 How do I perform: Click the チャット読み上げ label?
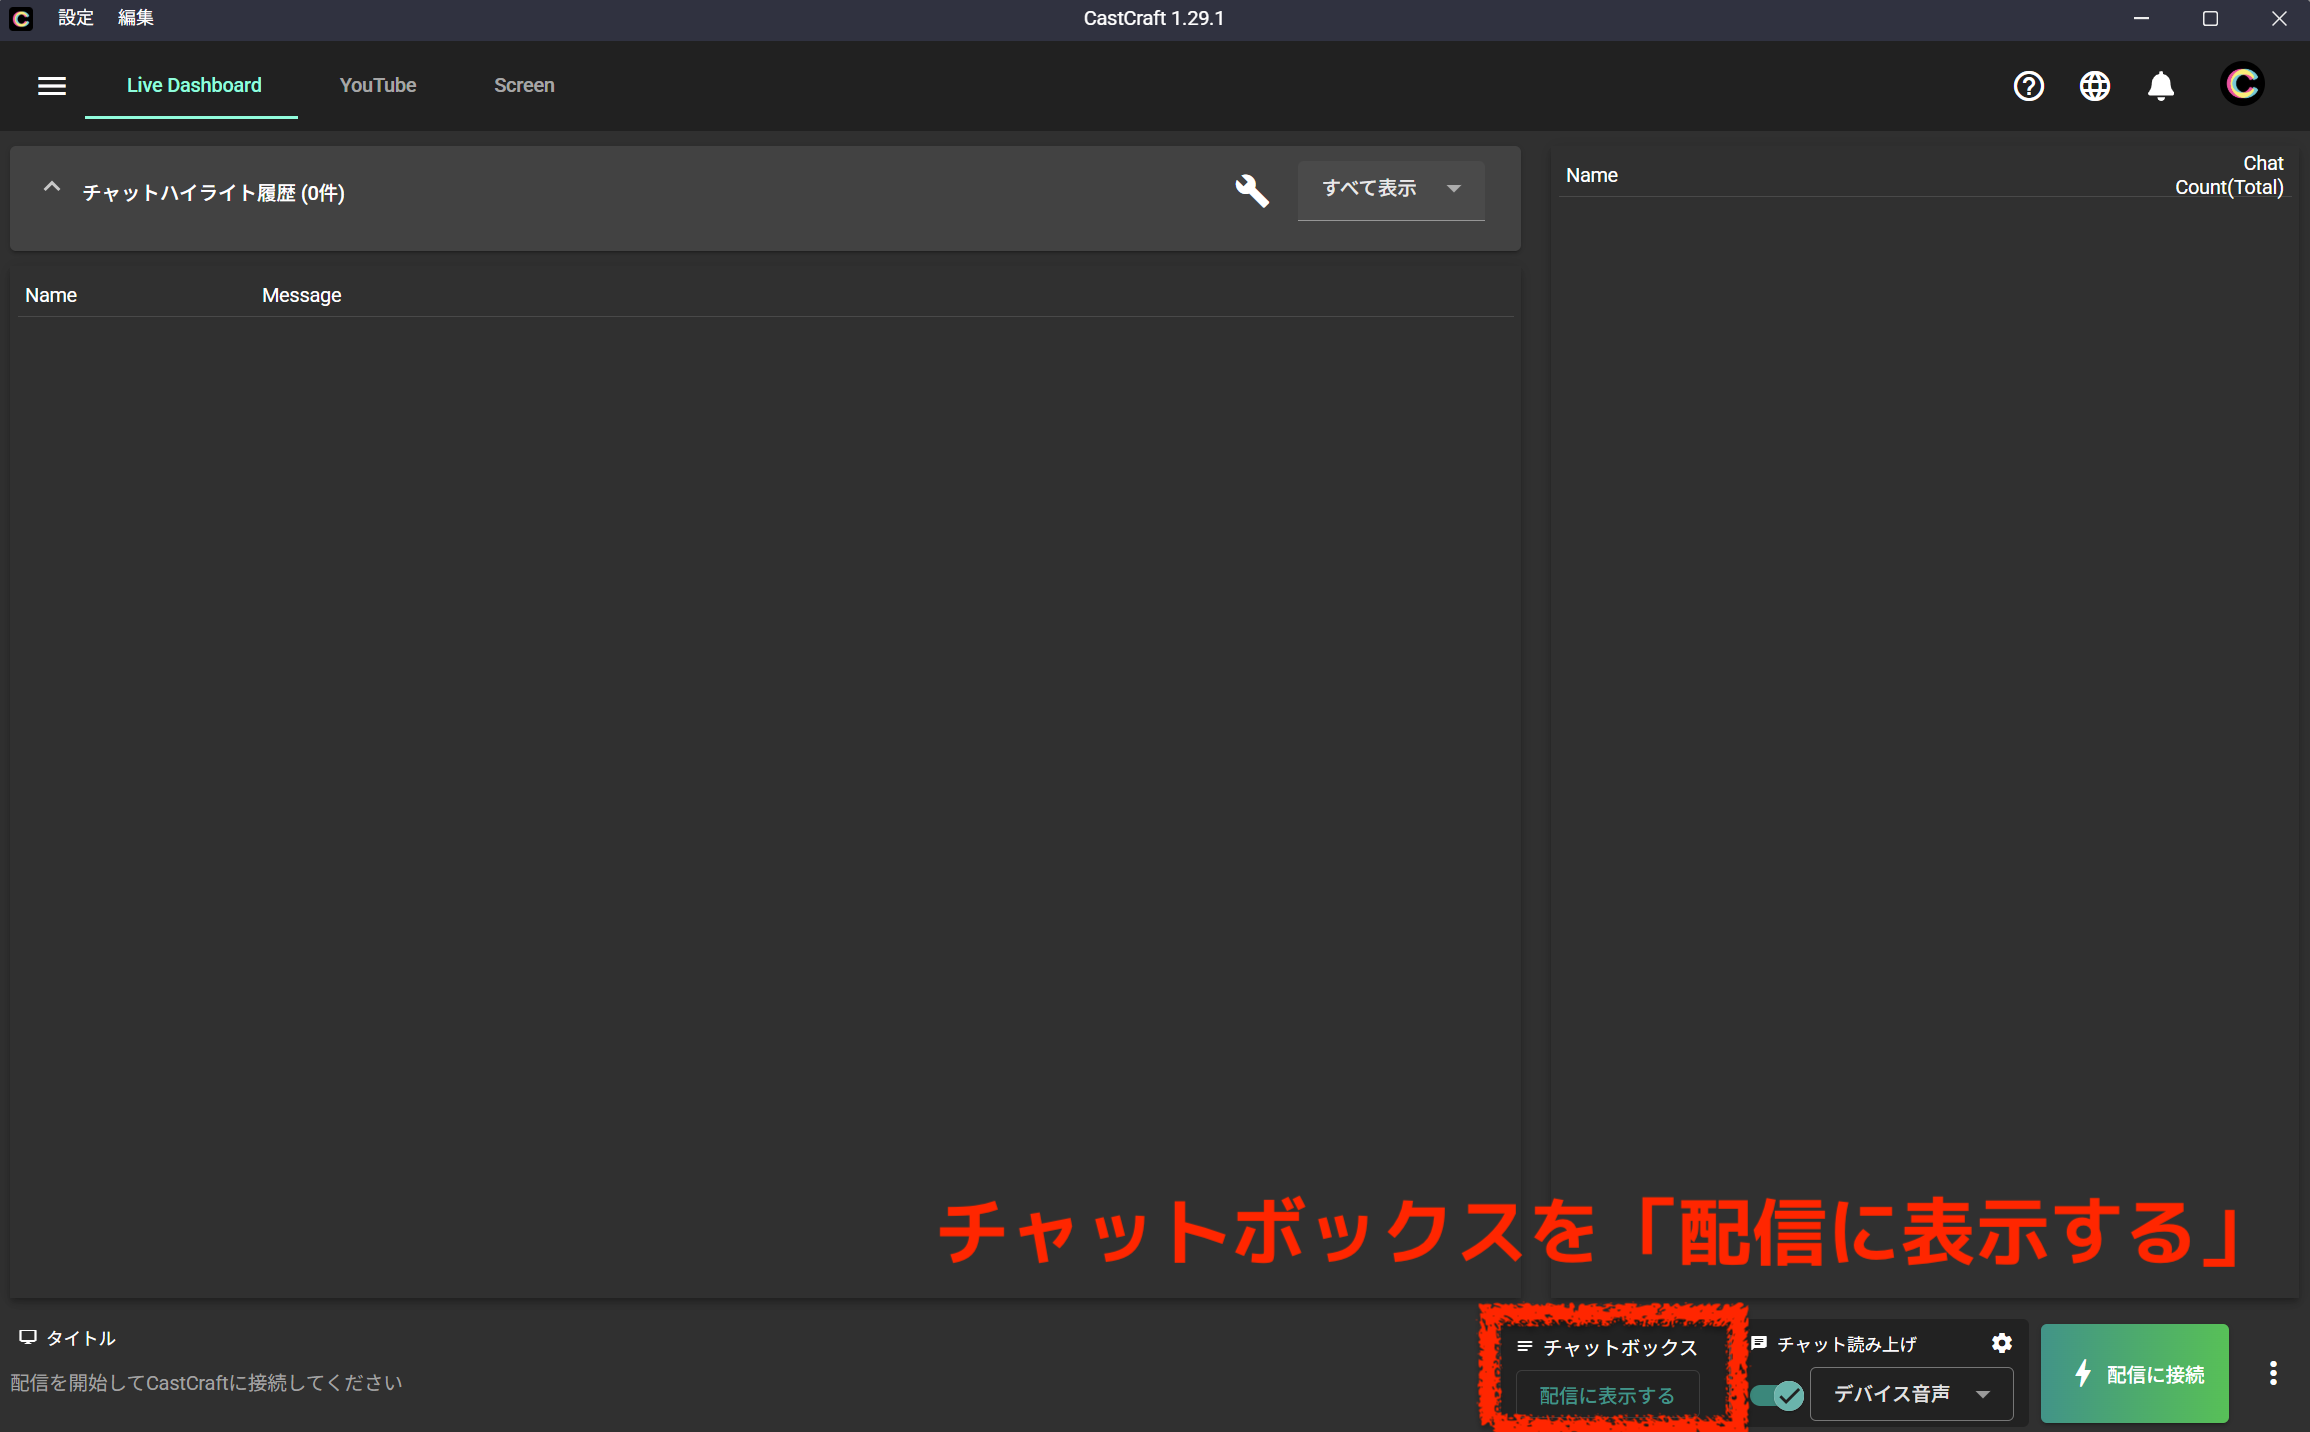[1846, 1344]
